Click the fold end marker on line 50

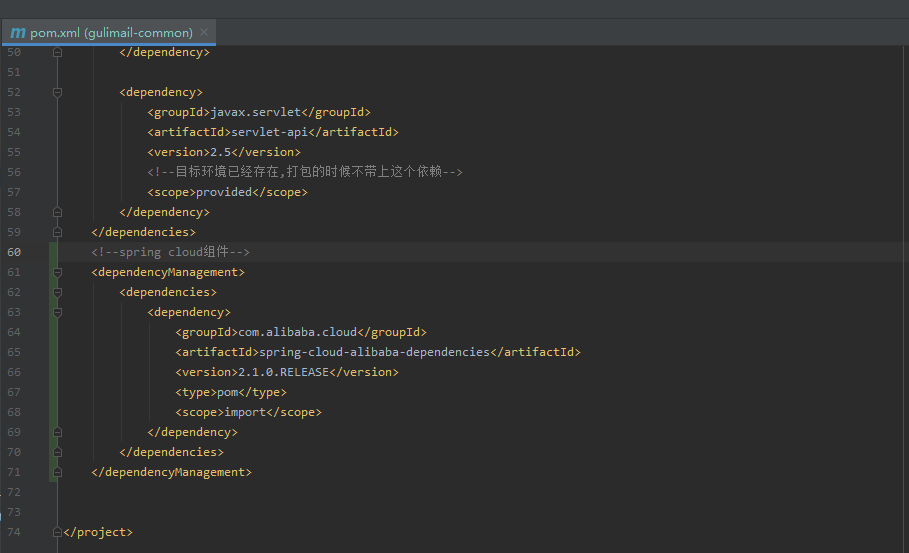pos(57,52)
